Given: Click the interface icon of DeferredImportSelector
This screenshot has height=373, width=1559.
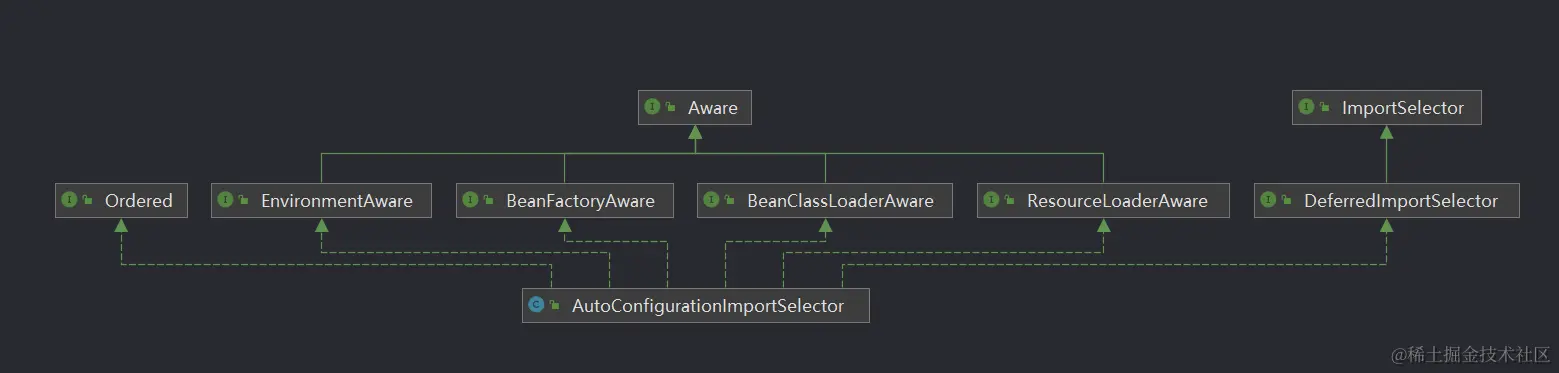Looking at the screenshot, I should coord(1269,200).
